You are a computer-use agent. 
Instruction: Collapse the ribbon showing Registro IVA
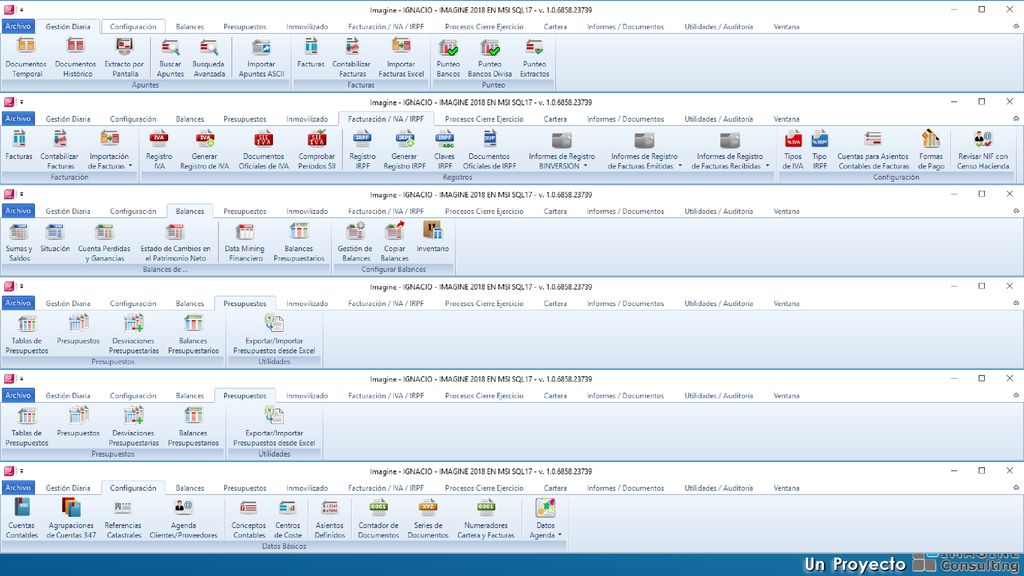[x=1016, y=118]
